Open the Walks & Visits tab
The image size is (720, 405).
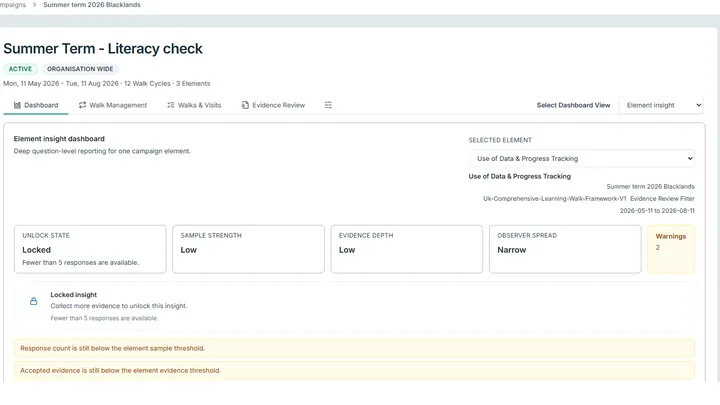[194, 105]
